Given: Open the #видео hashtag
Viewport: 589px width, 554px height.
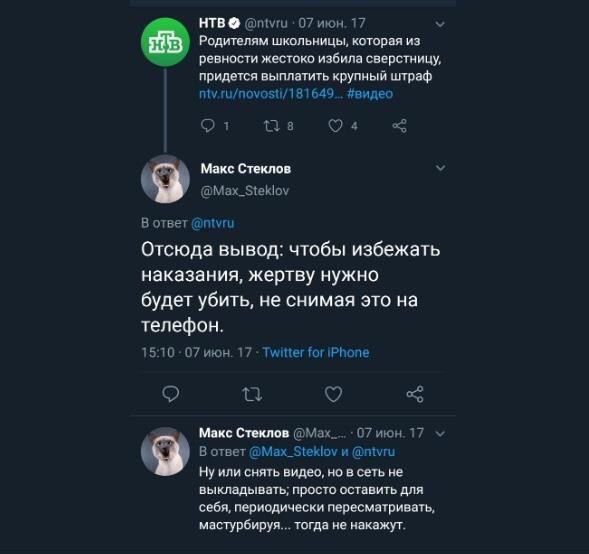Looking at the screenshot, I should tap(370, 94).
